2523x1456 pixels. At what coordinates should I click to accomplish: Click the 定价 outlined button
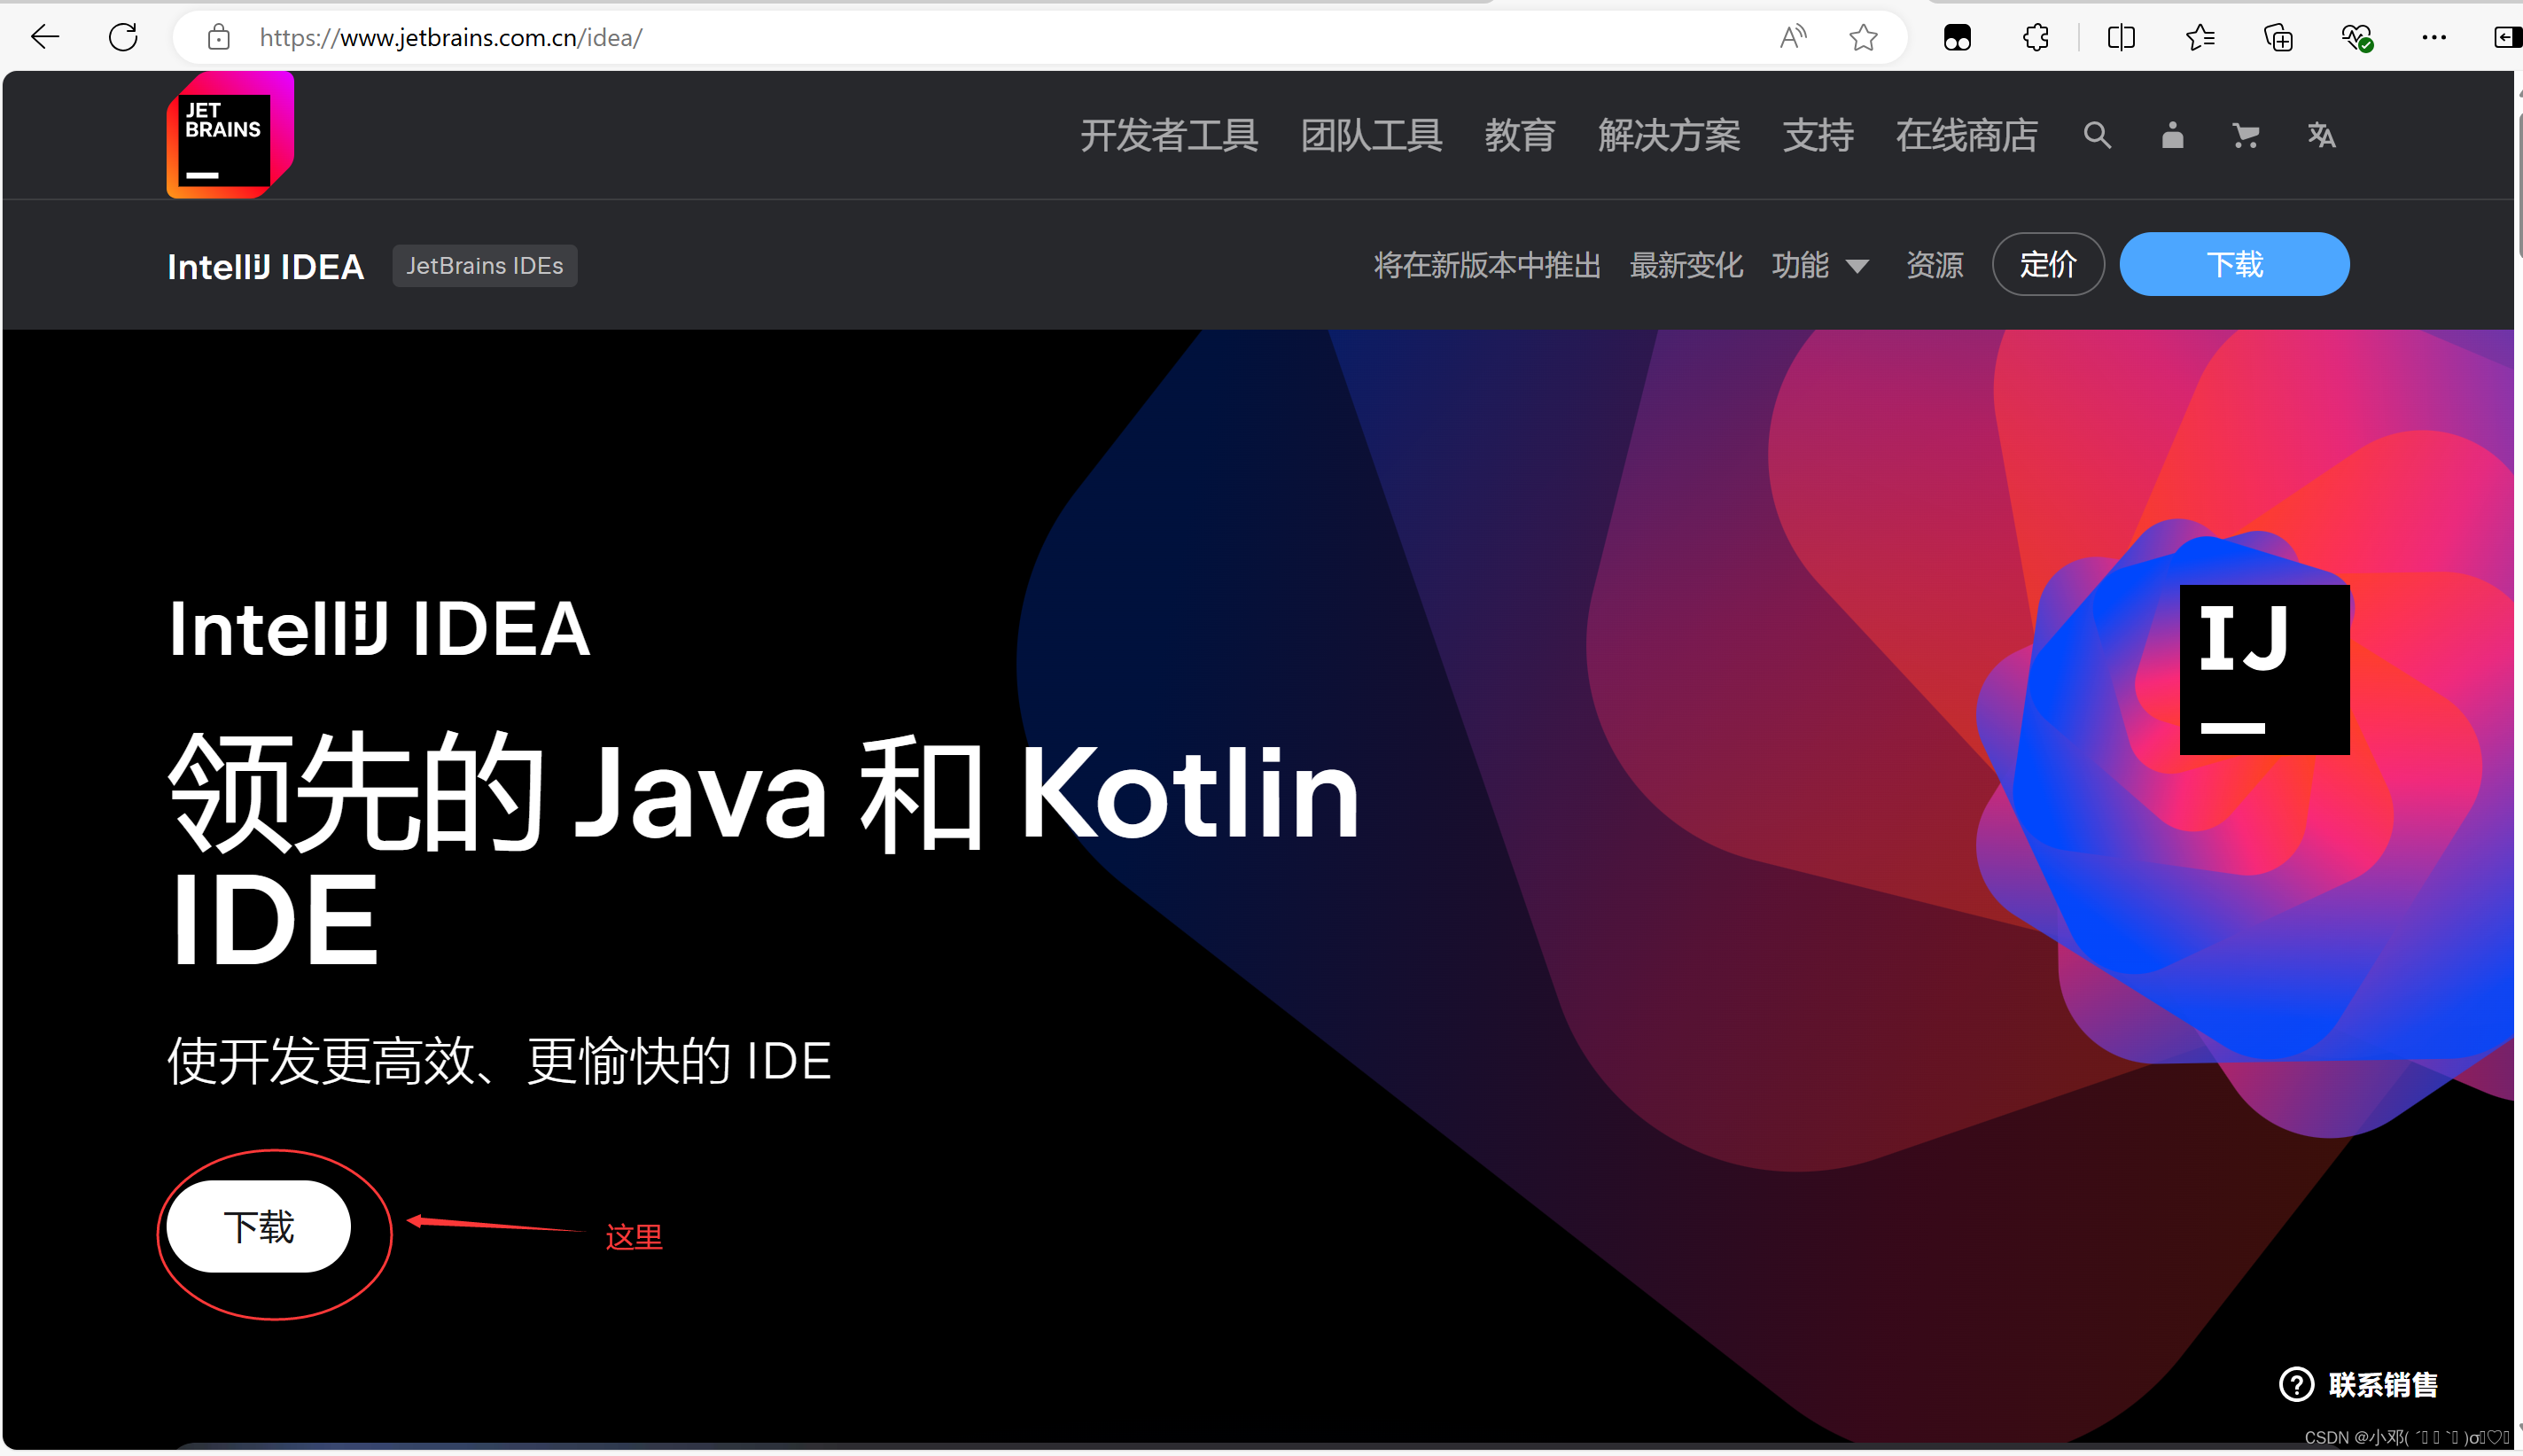point(2047,265)
